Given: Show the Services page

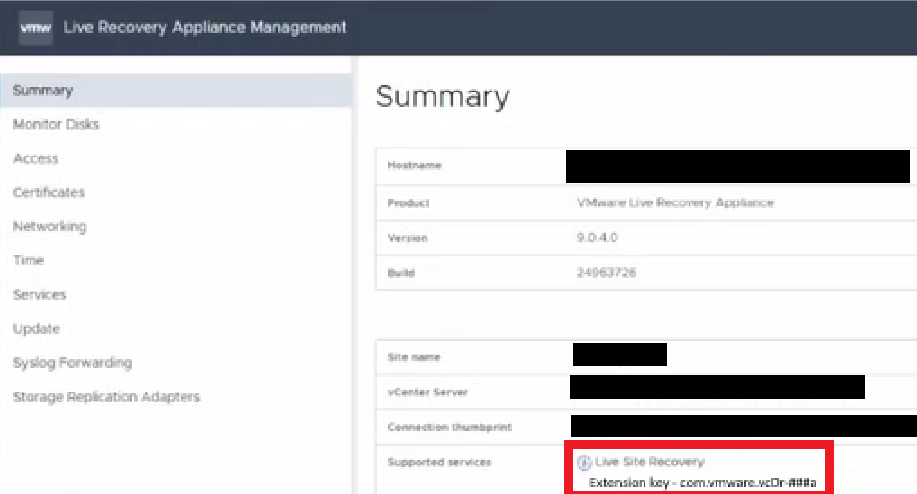Looking at the screenshot, I should tap(40, 294).
